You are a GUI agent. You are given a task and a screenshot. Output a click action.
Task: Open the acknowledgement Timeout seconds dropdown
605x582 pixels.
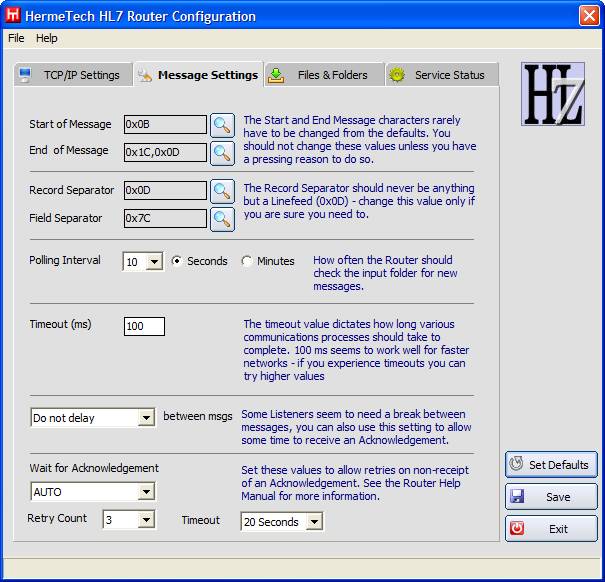point(314,522)
